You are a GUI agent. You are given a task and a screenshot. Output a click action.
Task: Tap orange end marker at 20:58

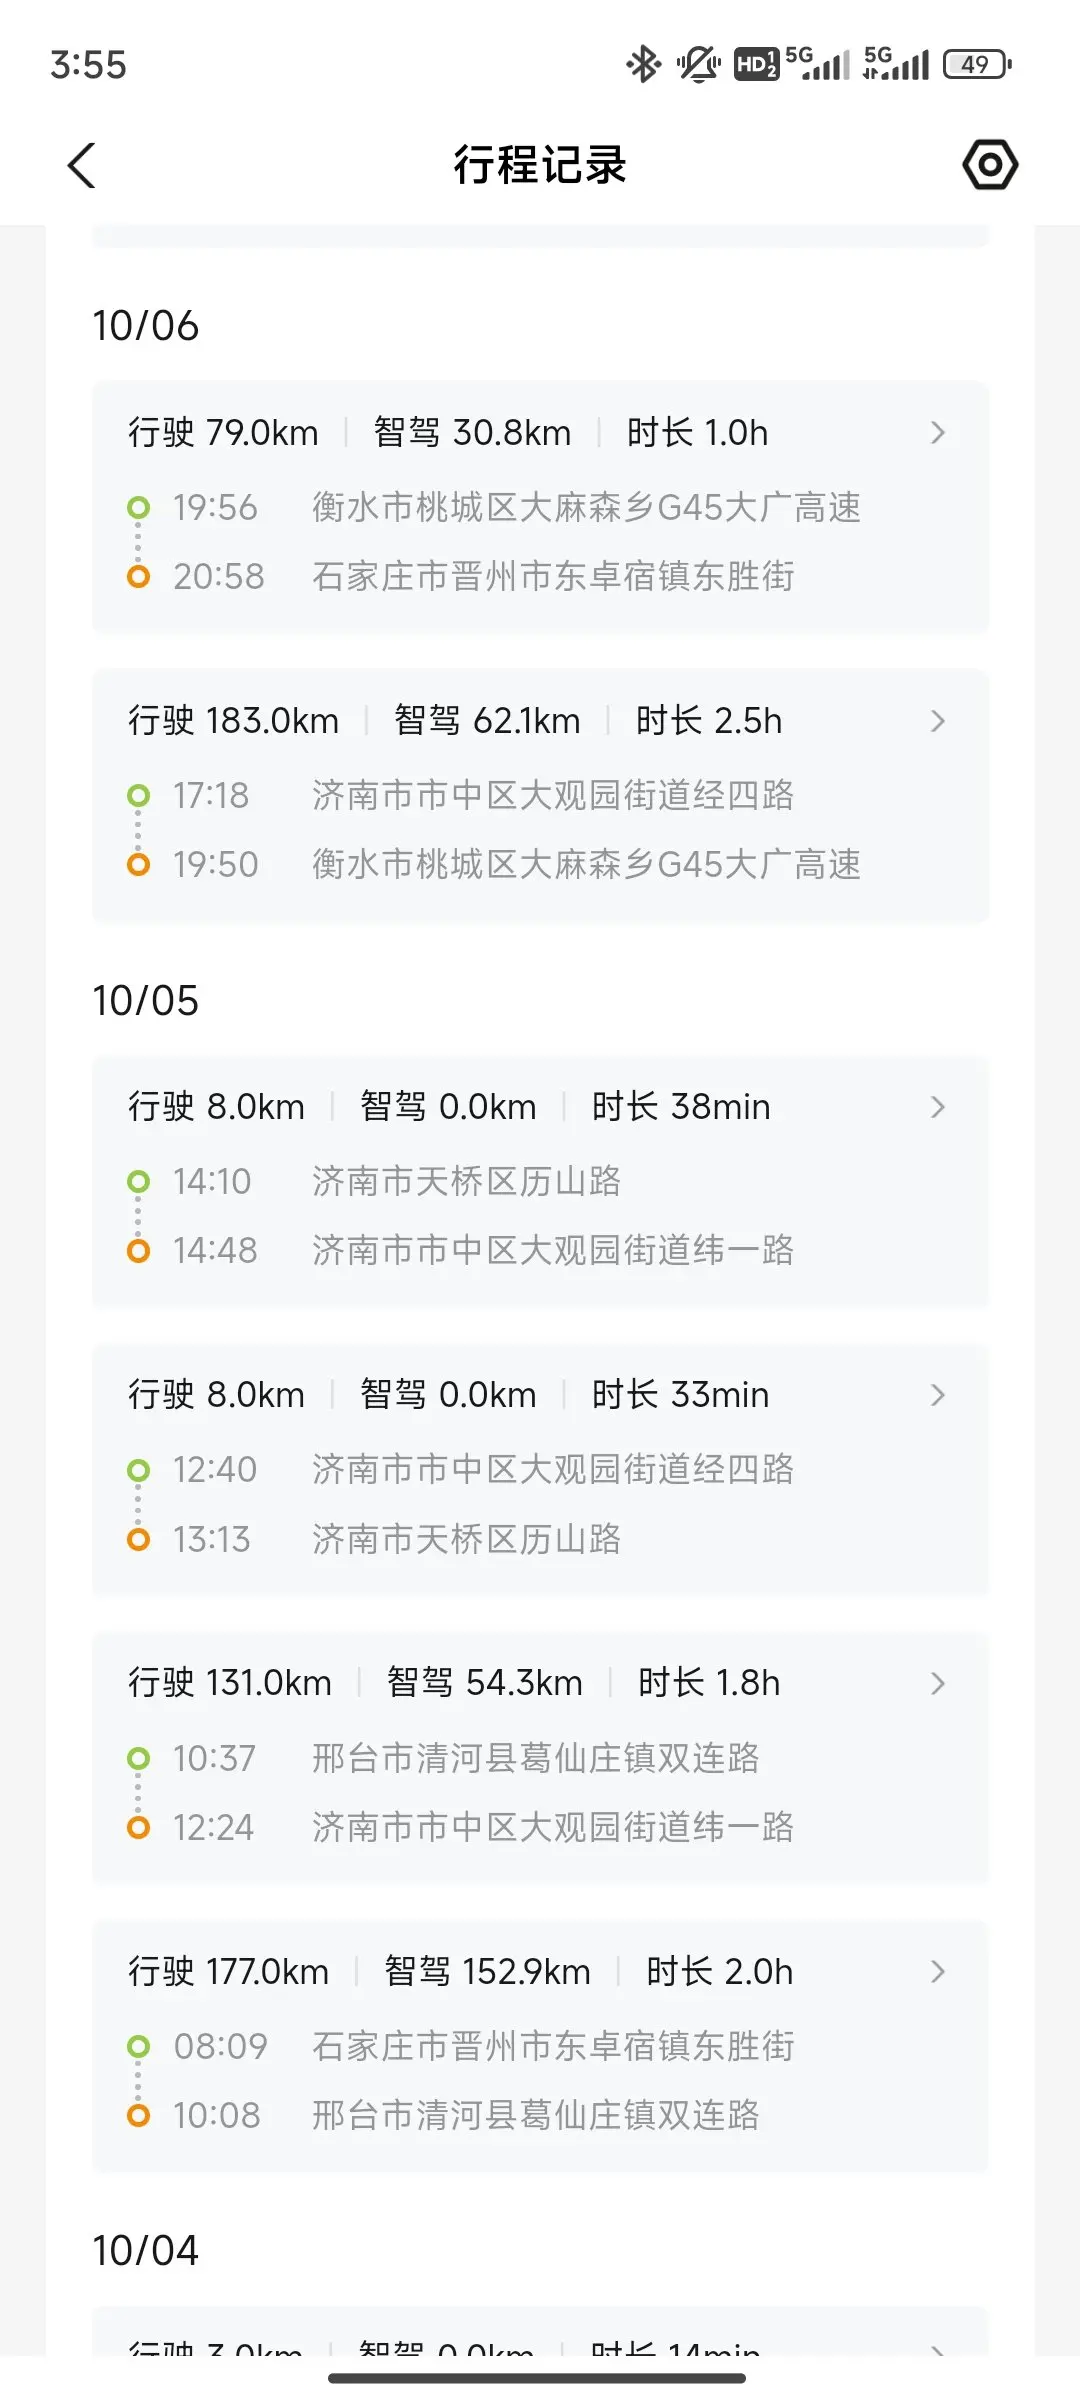click(139, 577)
